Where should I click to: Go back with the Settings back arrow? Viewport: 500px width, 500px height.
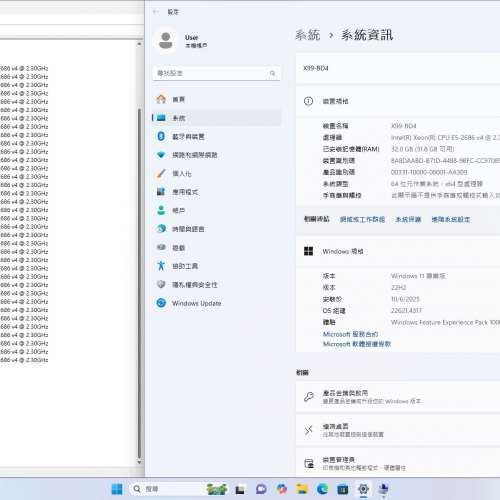click(155, 12)
